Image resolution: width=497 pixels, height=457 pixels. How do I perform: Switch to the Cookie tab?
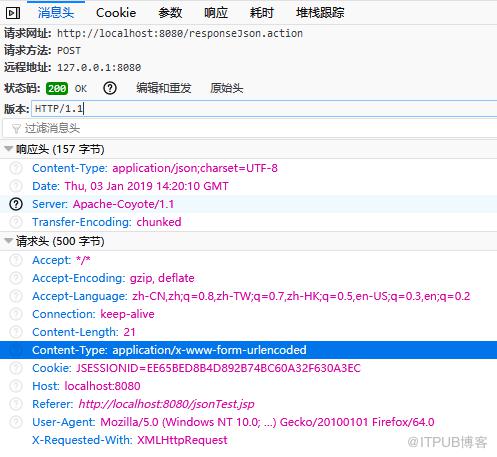pos(116,13)
